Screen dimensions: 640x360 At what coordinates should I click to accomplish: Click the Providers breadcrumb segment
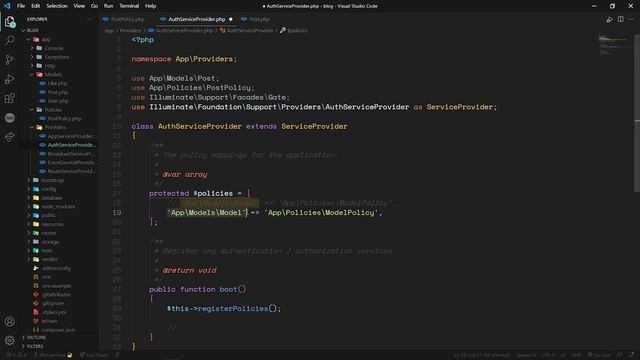pos(130,31)
